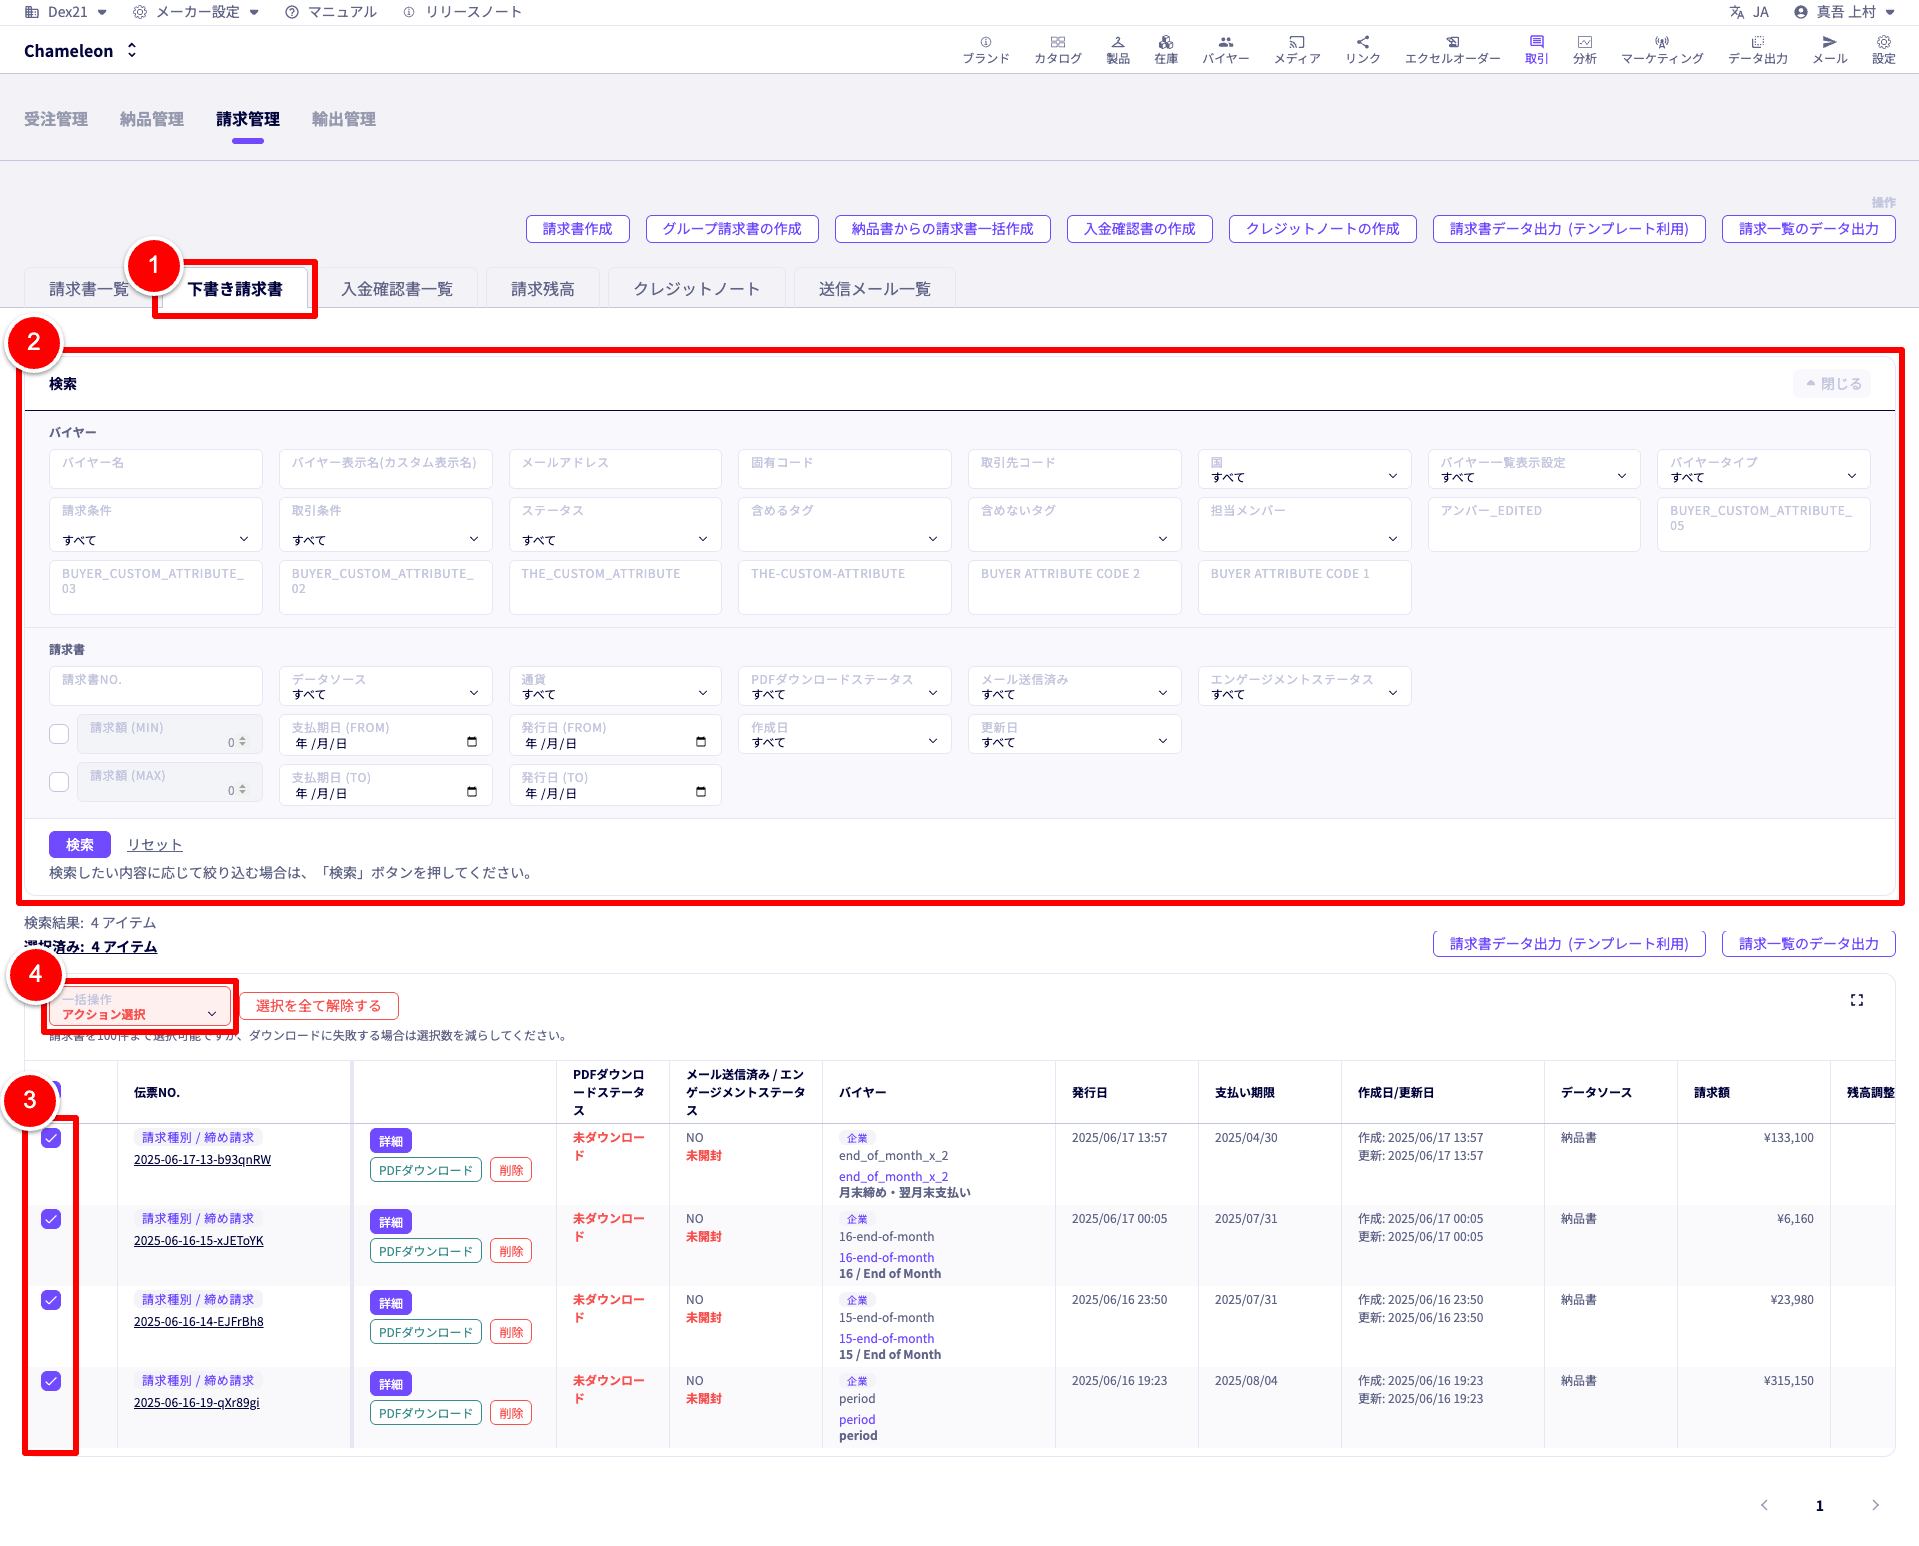The image size is (1919, 1546).
Task: Toggle the 請求額 (MAX) checkbox
Action: [x=59, y=782]
